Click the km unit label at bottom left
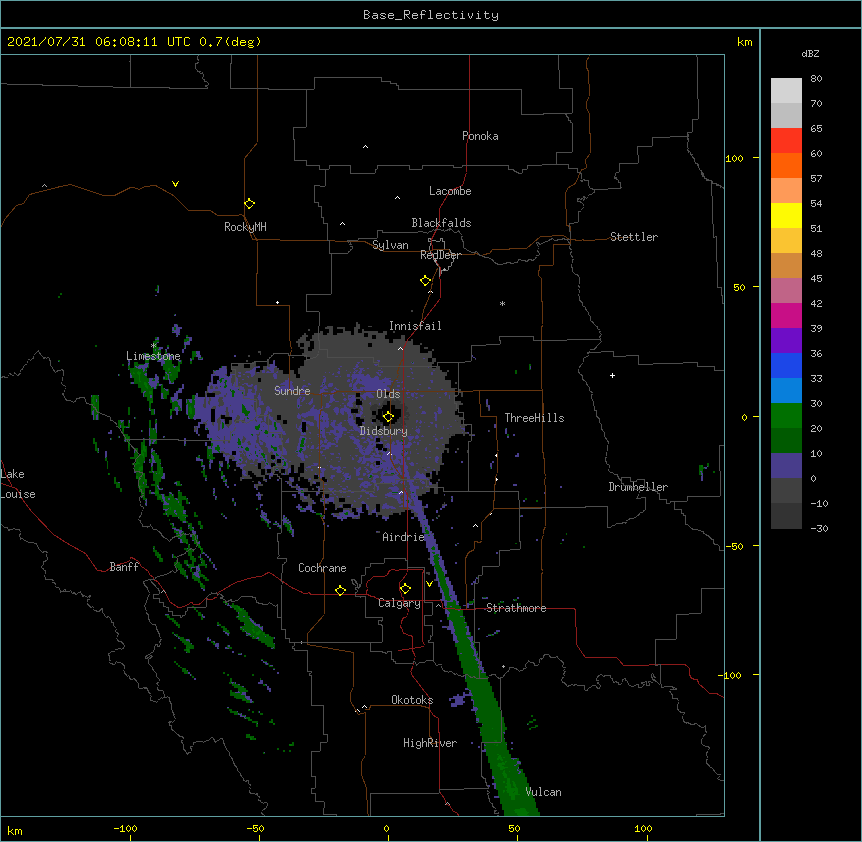This screenshot has width=862, height=842. point(15,830)
